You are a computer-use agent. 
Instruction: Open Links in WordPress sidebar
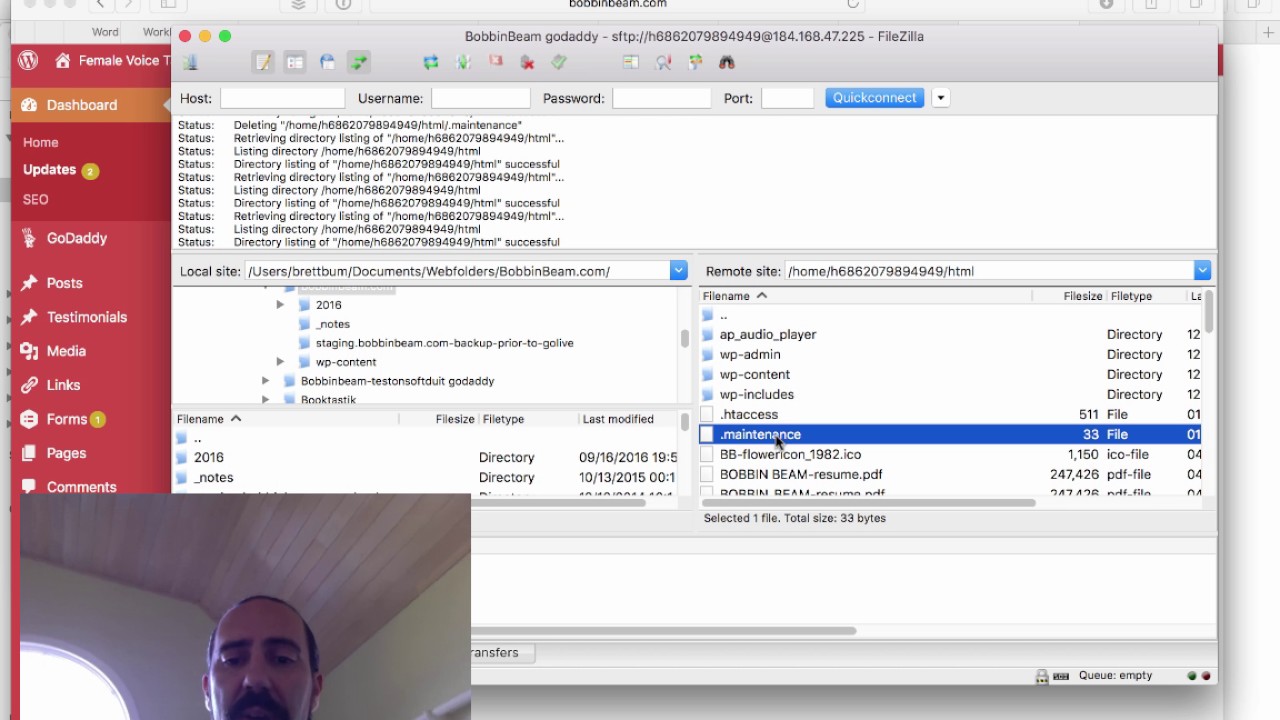63,385
